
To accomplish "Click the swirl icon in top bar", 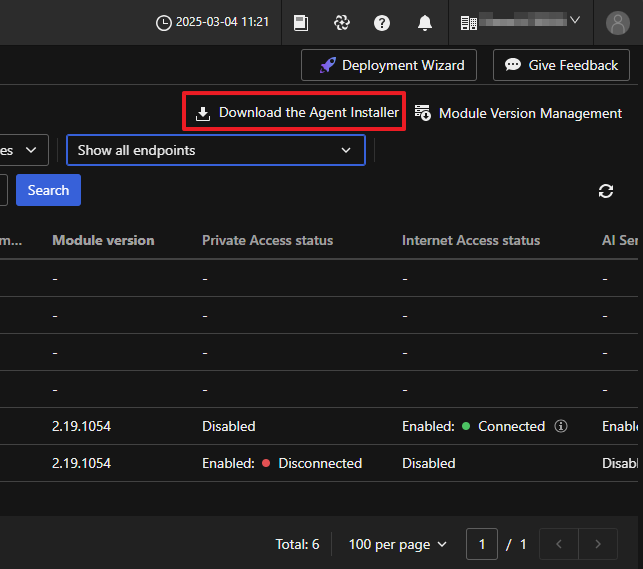I will (342, 22).
